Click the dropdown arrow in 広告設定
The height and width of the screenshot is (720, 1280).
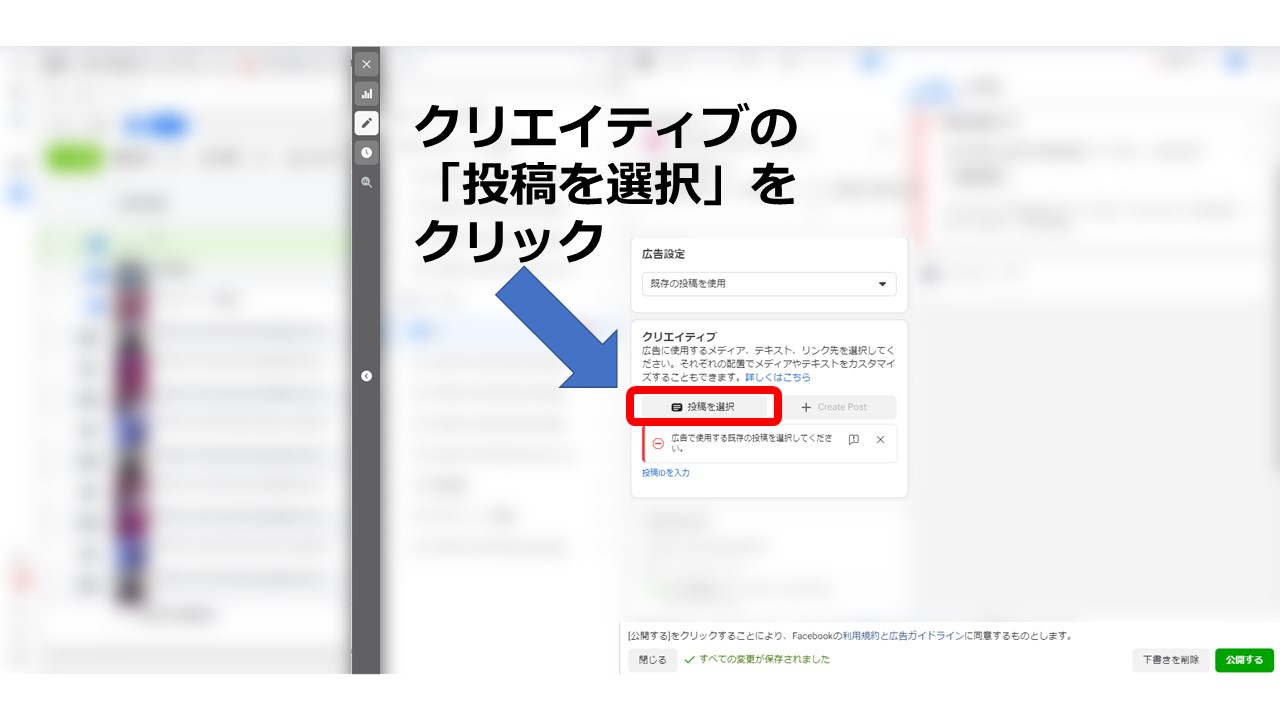click(x=882, y=284)
